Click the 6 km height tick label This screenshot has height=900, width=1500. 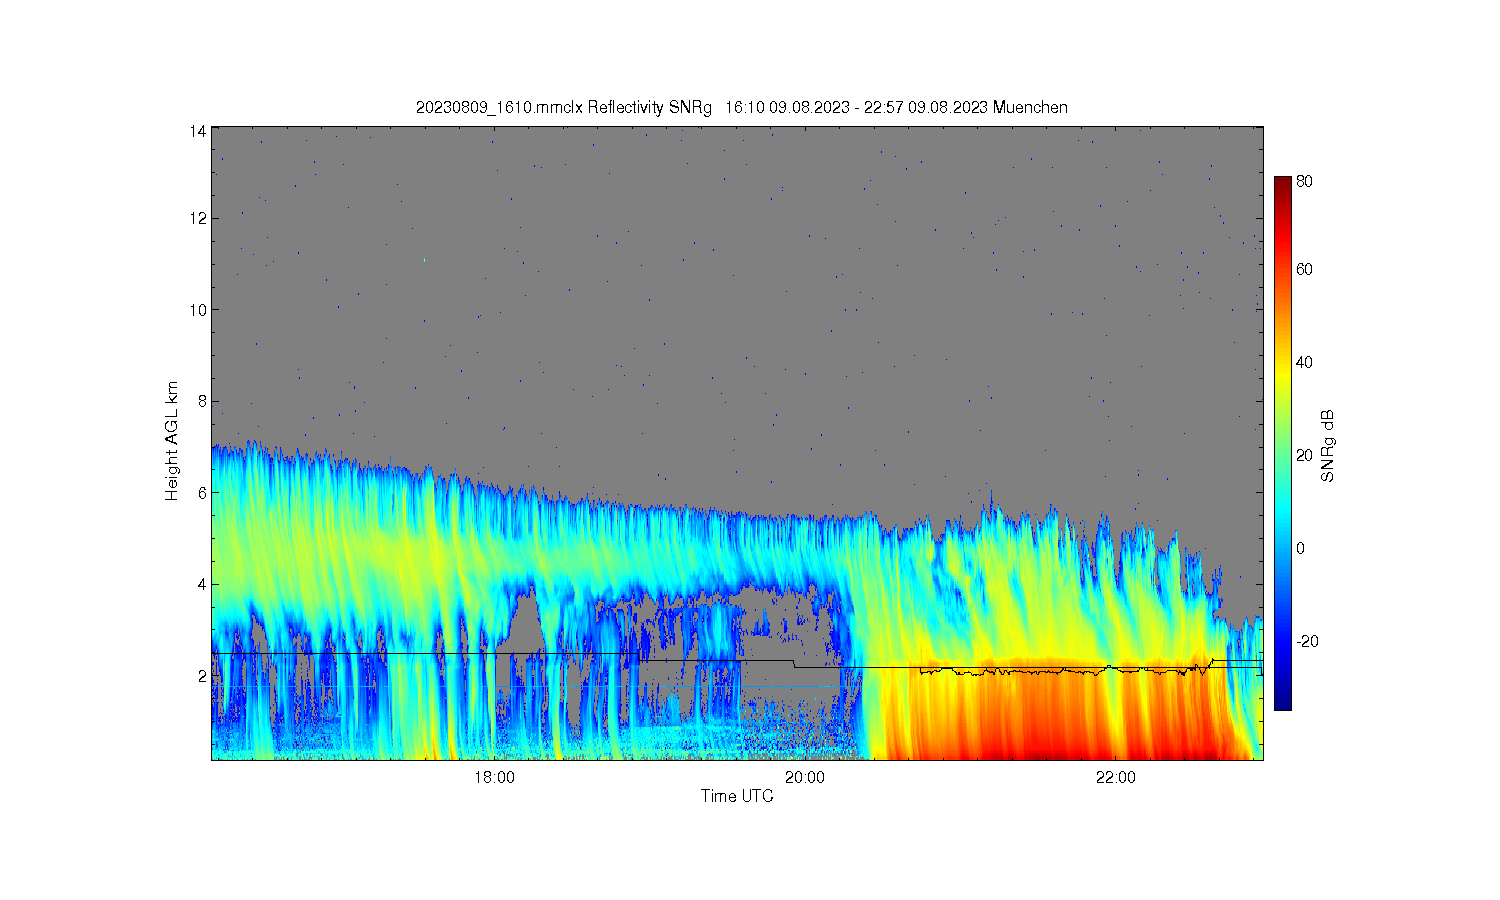tap(202, 493)
